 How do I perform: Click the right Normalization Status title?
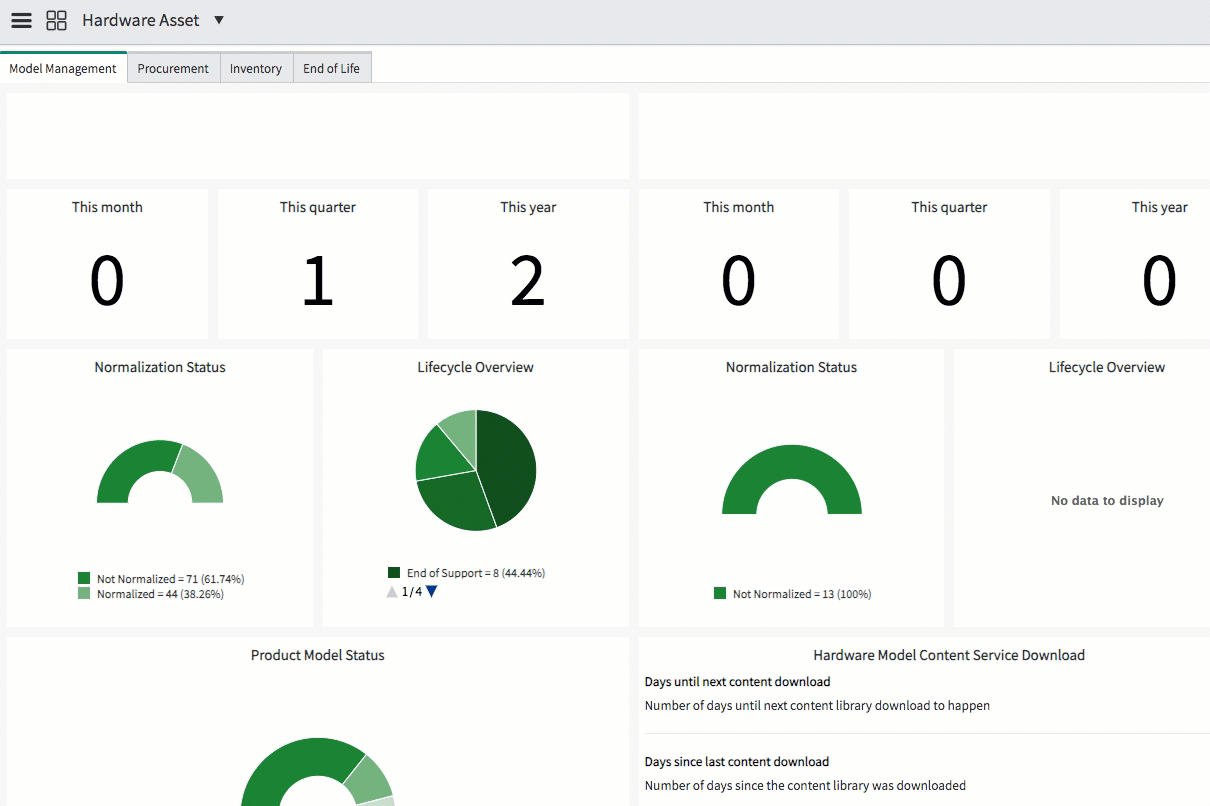tap(792, 367)
